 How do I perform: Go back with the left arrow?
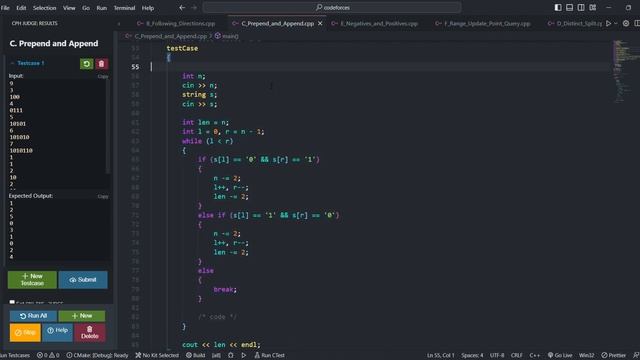182,7
